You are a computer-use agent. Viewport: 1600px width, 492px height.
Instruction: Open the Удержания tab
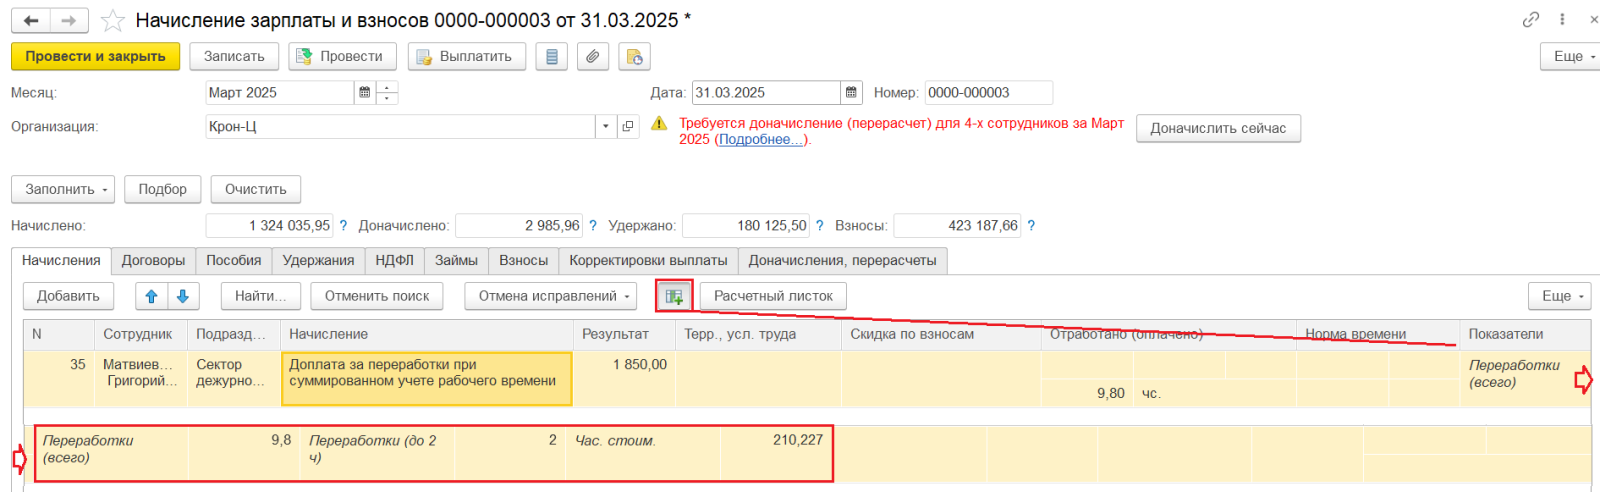(318, 261)
